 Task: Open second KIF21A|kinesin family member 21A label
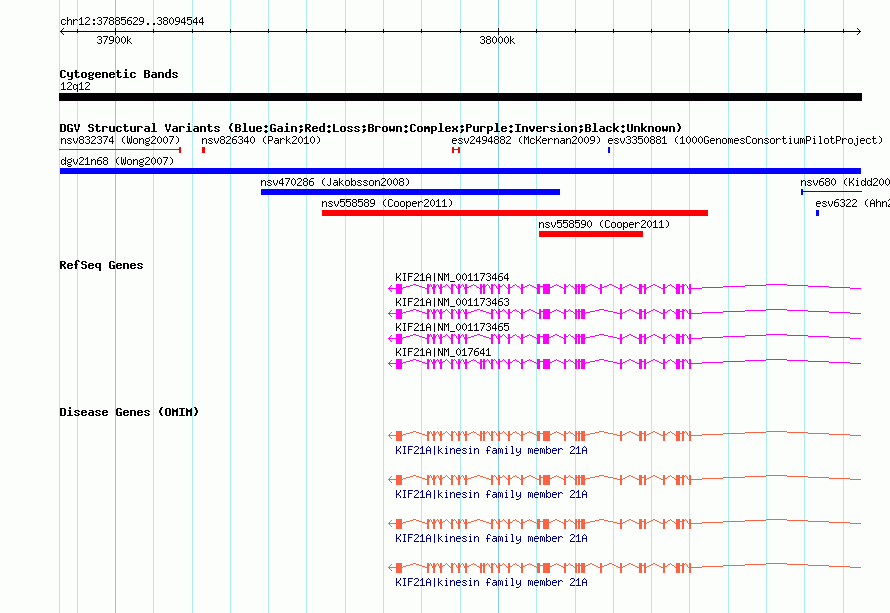[491, 494]
